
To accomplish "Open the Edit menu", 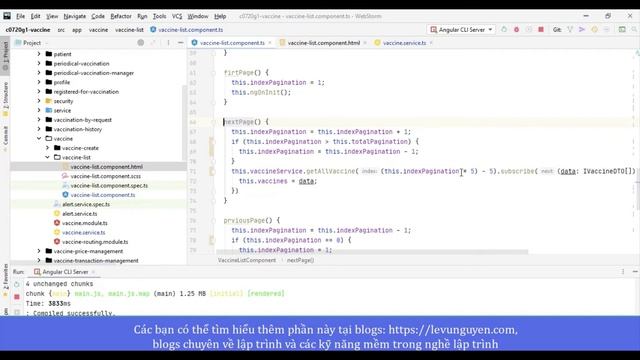I will coord(36,16).
